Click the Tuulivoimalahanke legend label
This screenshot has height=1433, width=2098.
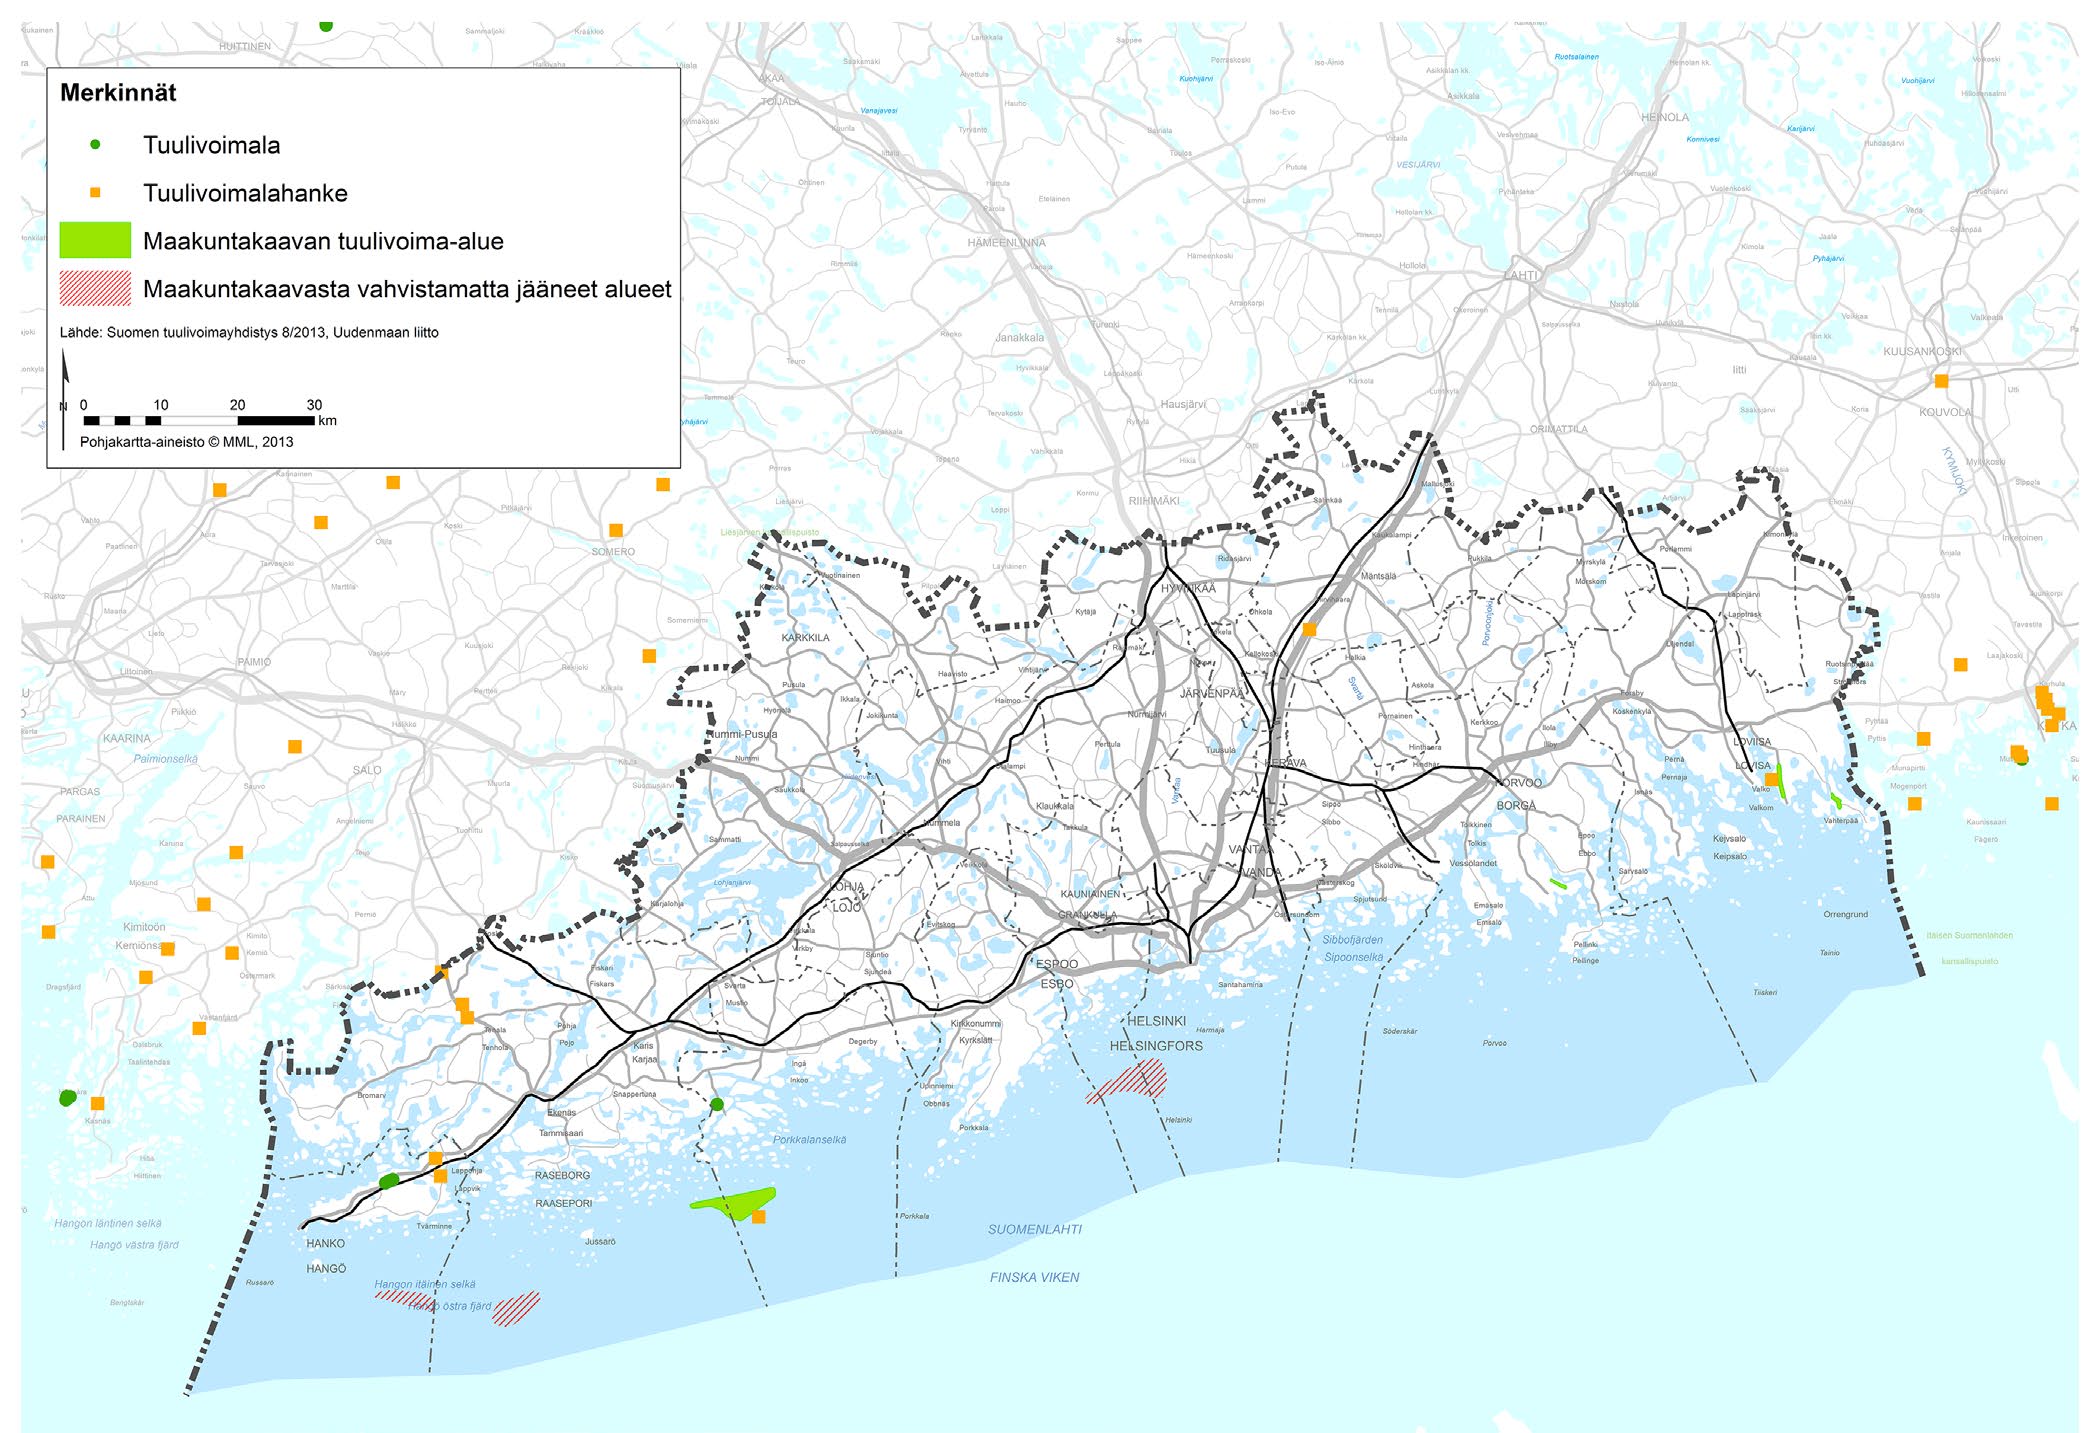[245, 193]
